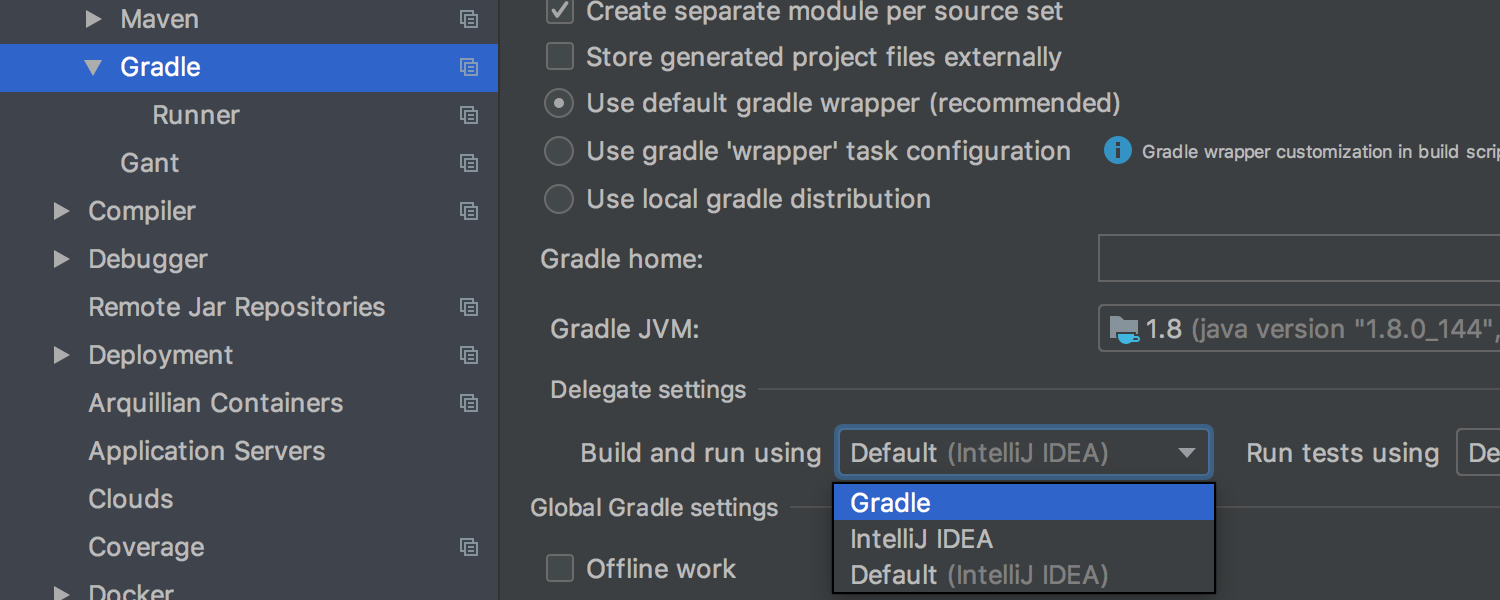
Task: Click the project-level icon beside Arquillian Containers
Action: click(x=468, y=403)
